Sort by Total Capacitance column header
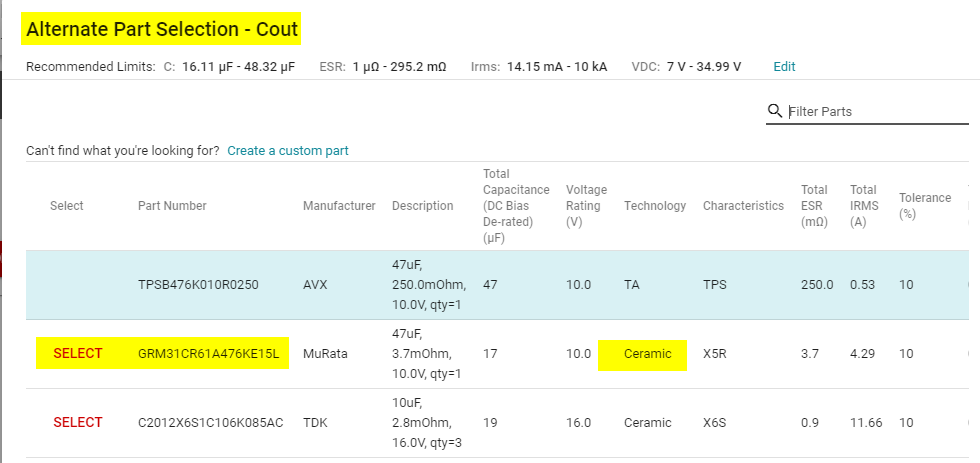The height and width of the screenshot is (463, 980). pyautogui.click(x=516, y=206)
